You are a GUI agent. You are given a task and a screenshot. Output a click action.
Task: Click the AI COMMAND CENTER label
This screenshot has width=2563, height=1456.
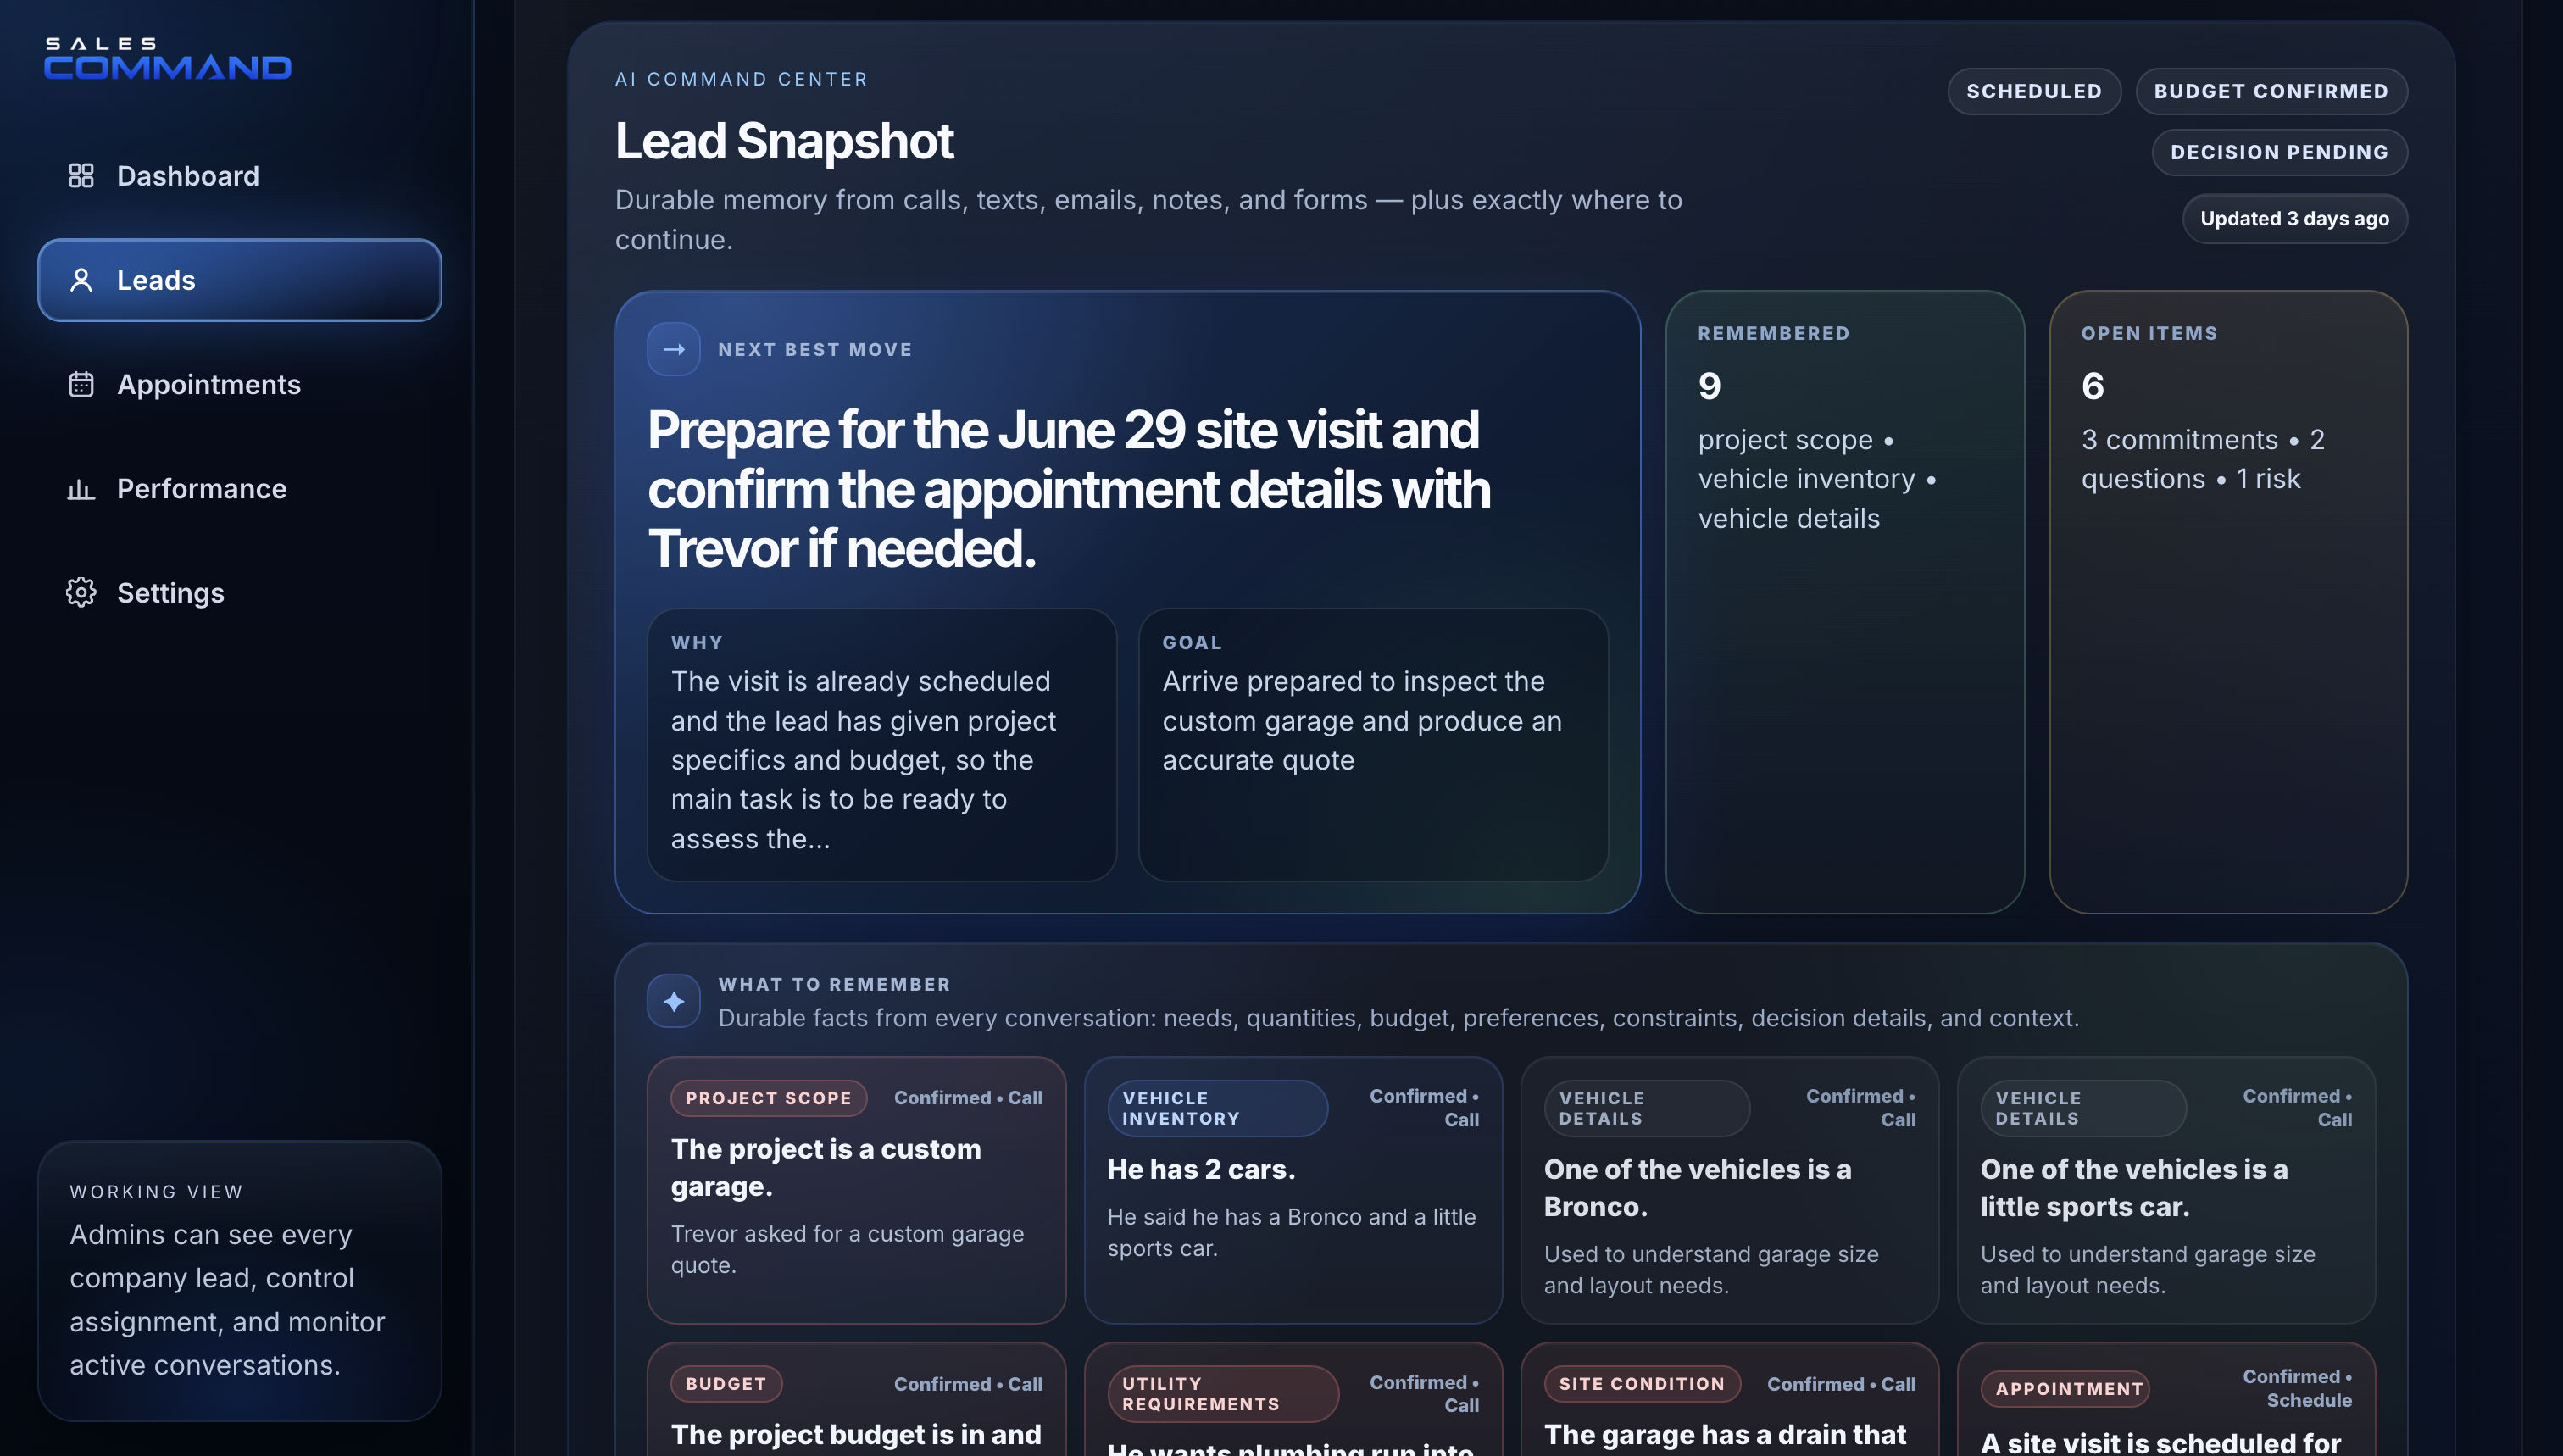[741, 79]
